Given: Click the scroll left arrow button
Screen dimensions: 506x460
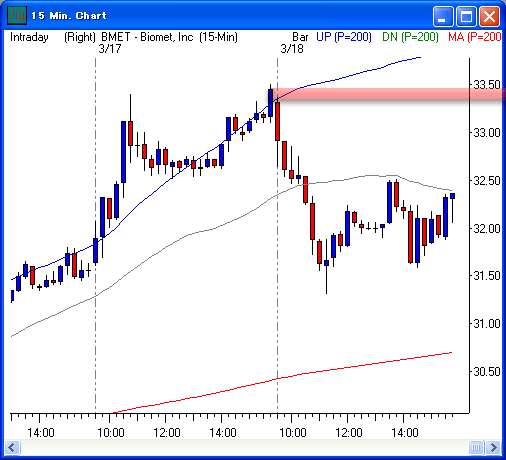Looking at the screenshot, I should point(13,447).
